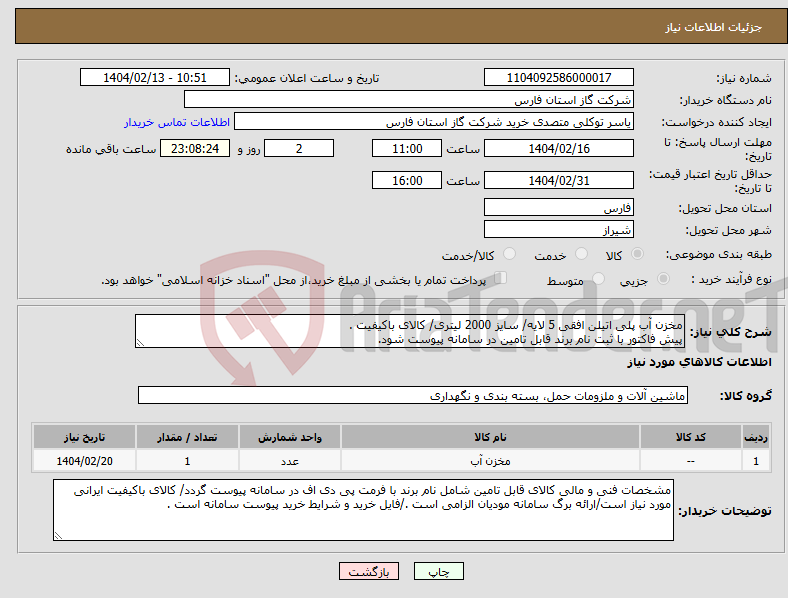Click the عدد unit cell
The height and width of the screenshot is (598, 788).
[290, 461]
